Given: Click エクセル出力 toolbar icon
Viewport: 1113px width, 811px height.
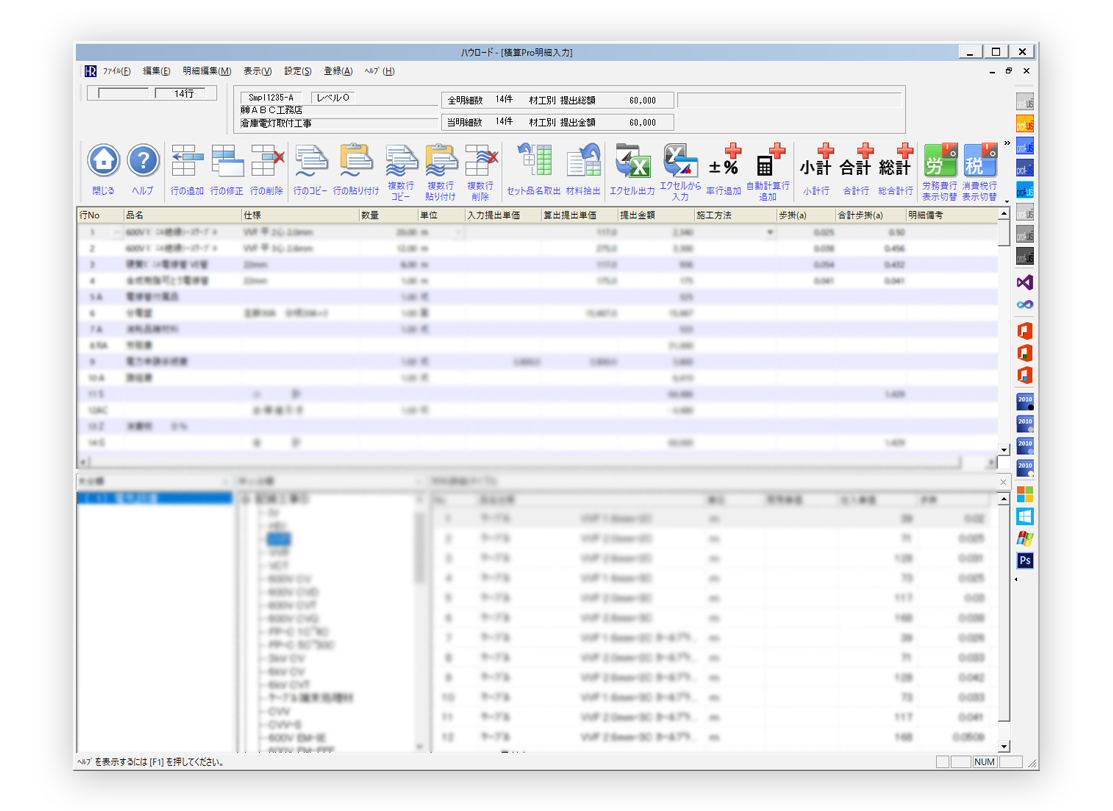Looking at the screenshot, I should click(x=632, y=162).
